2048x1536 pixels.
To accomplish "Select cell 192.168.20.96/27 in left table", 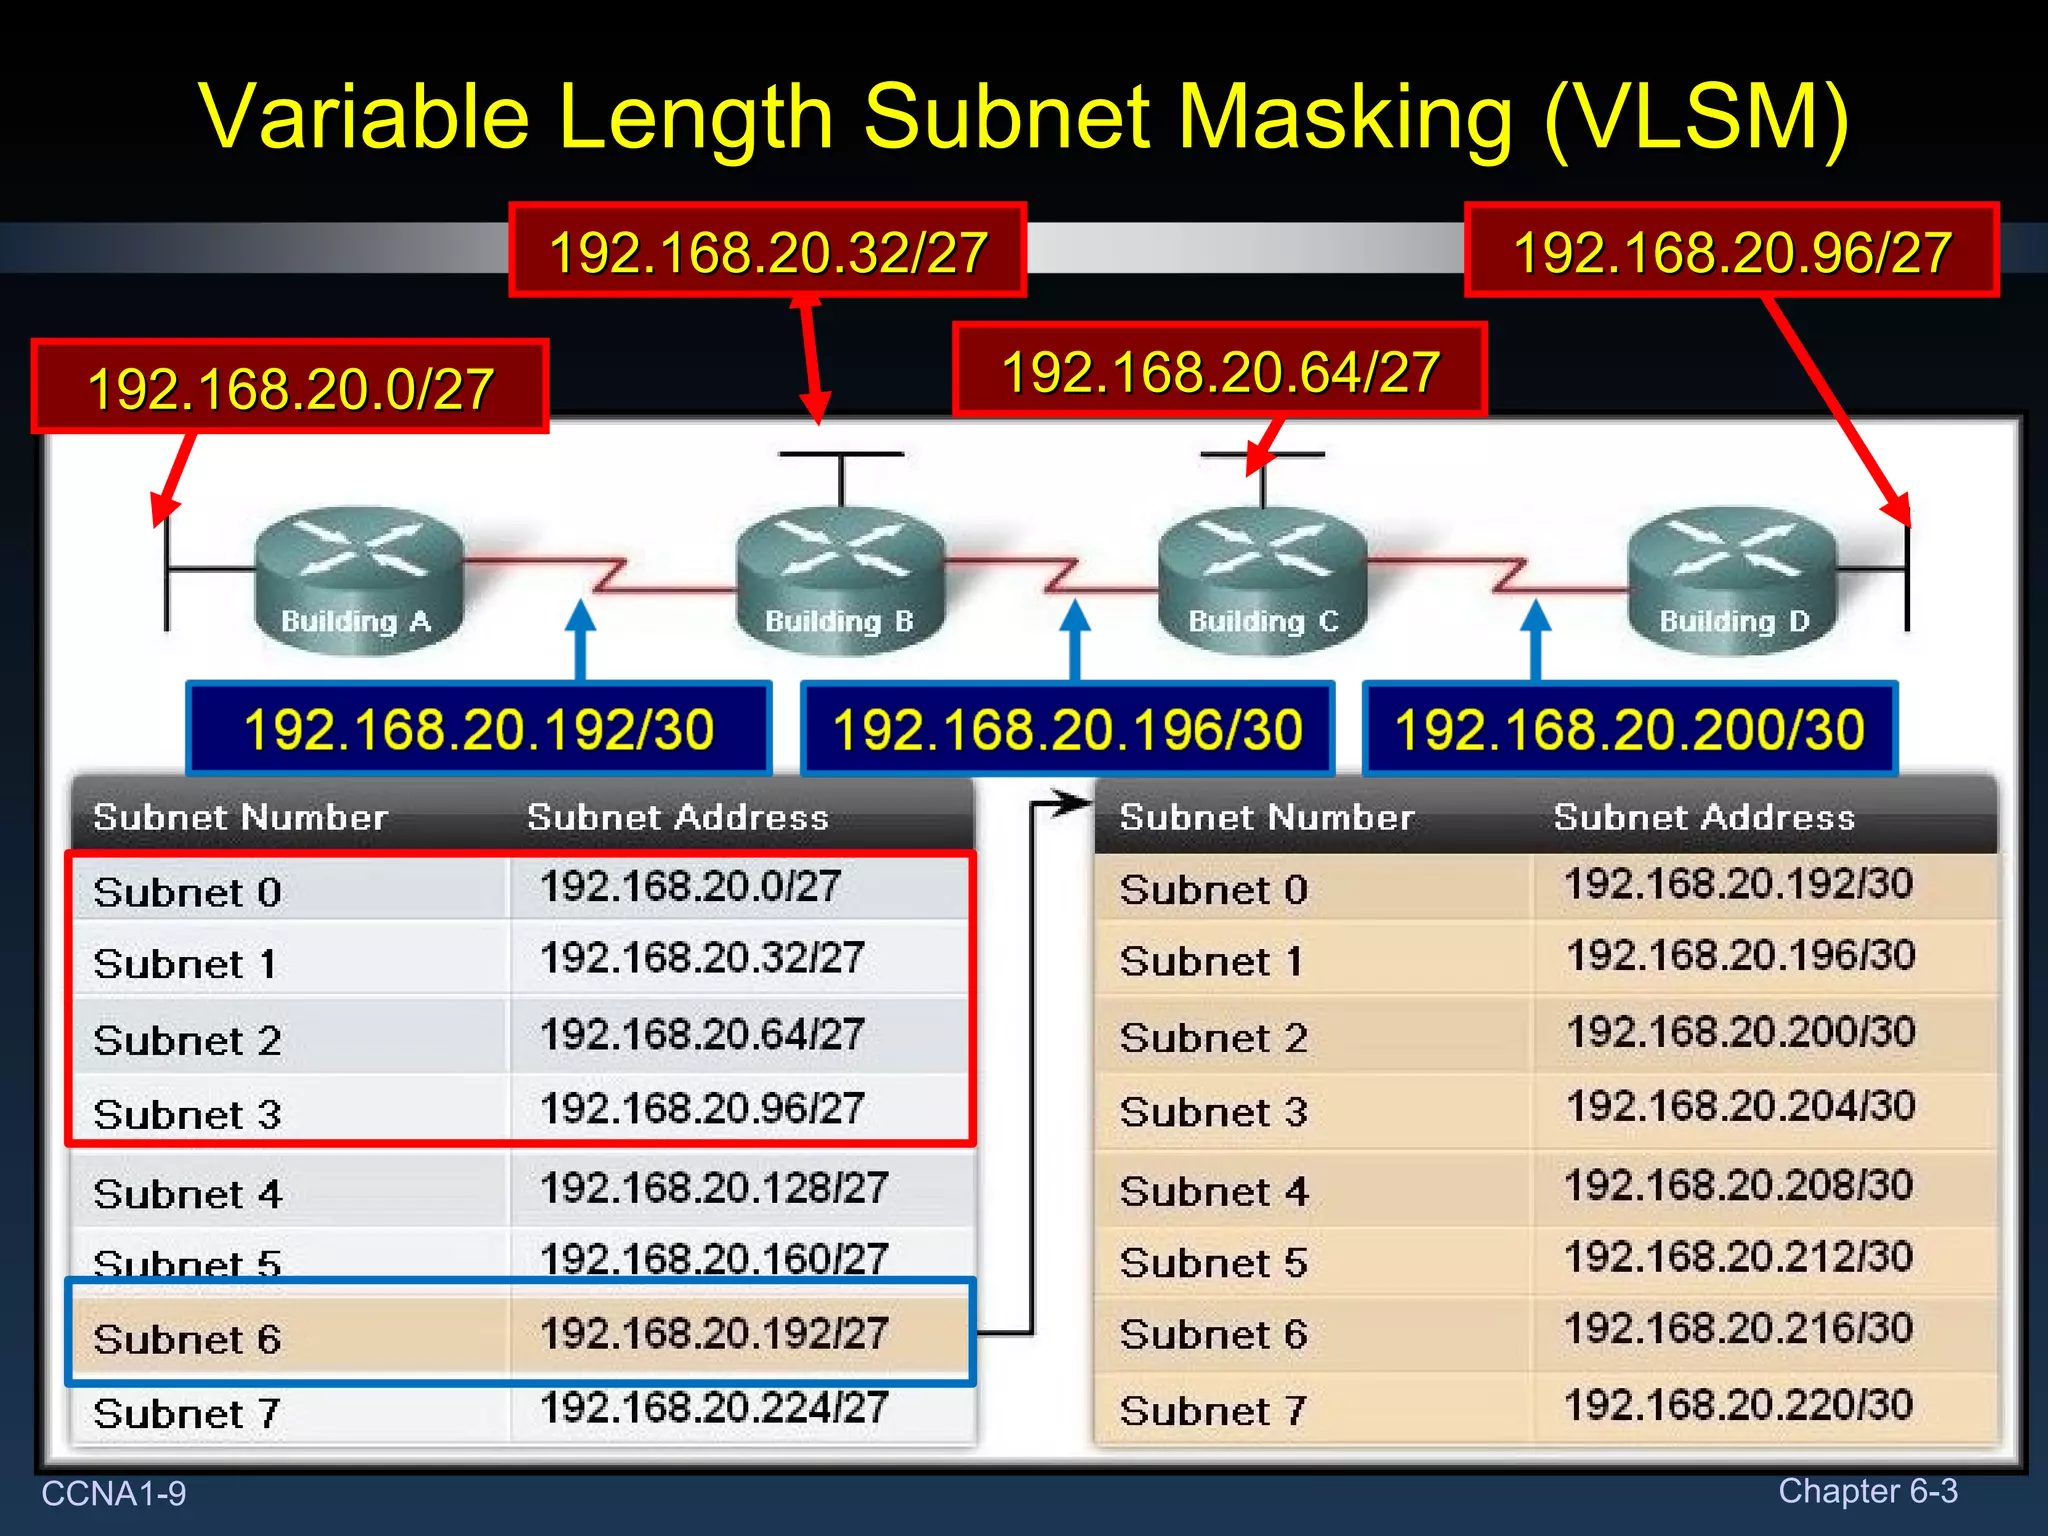I will [702, 1108].
